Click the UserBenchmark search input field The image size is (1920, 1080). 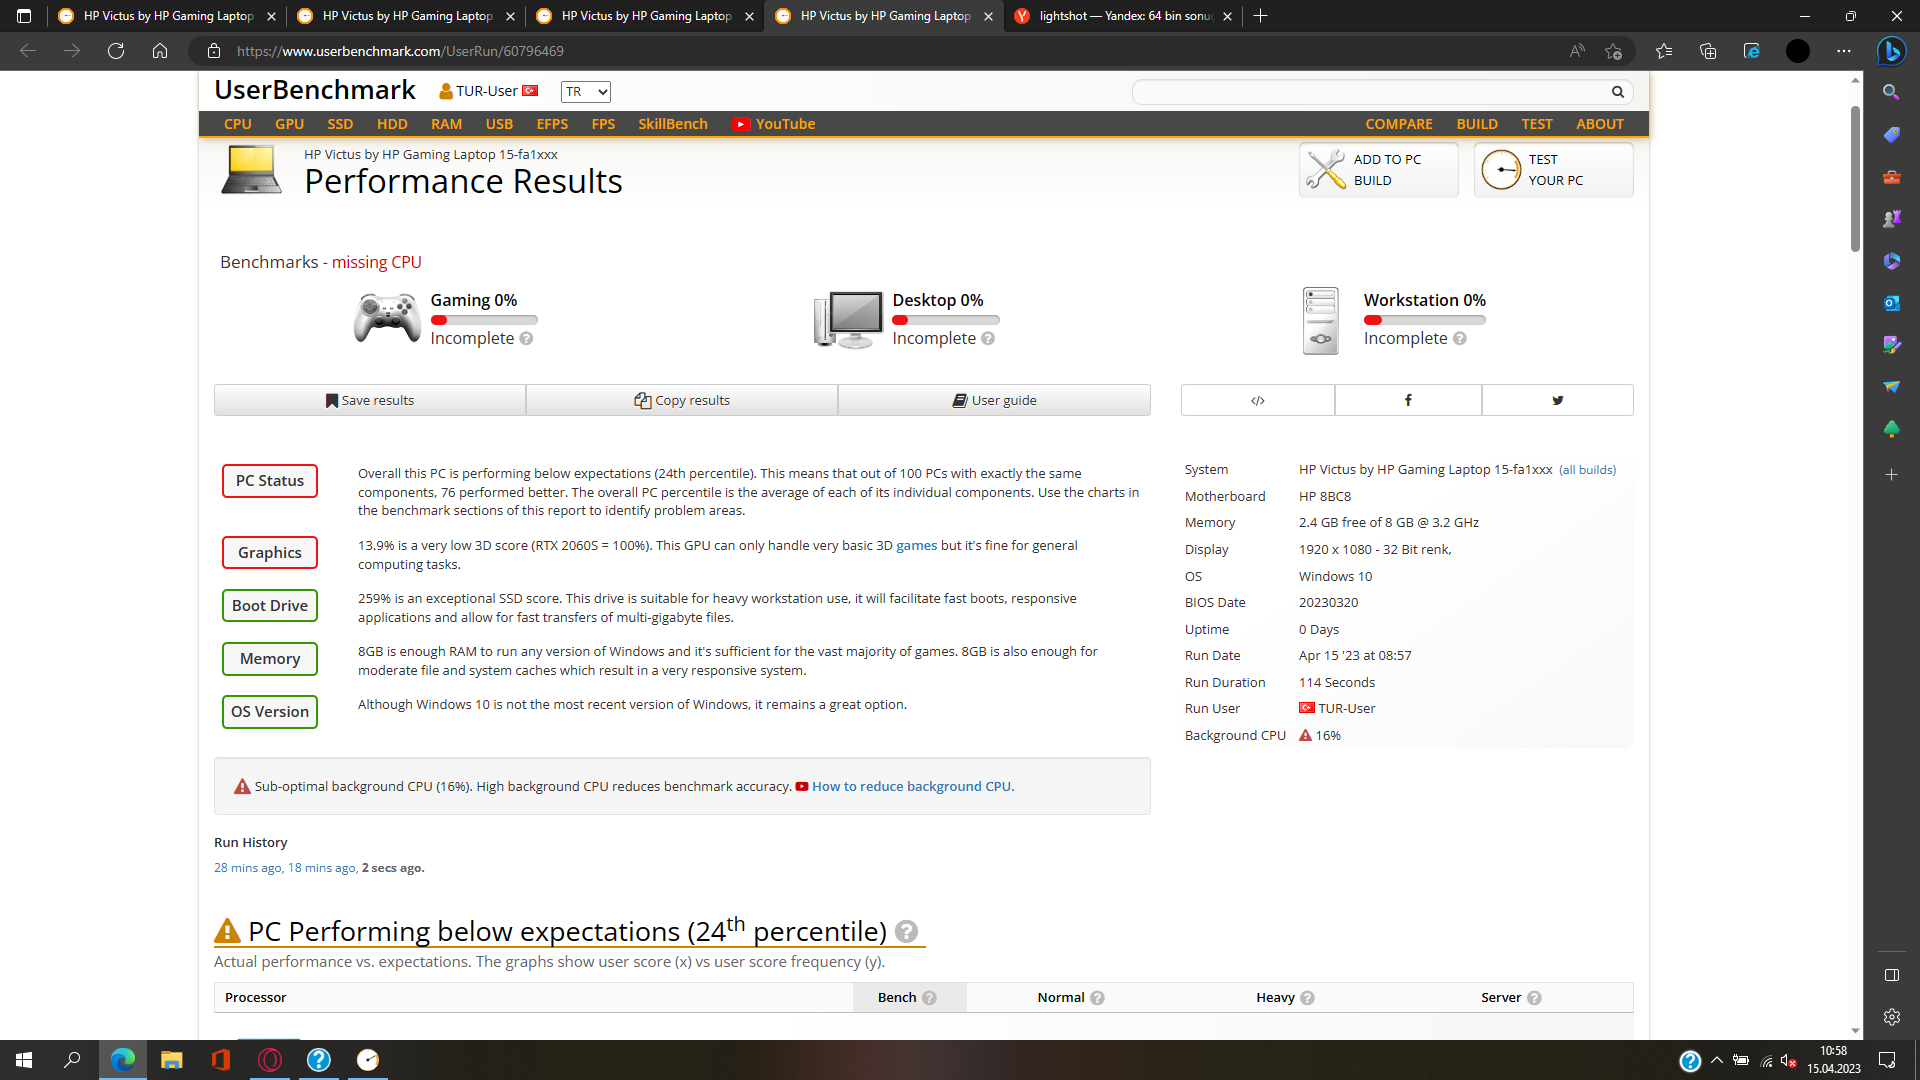(x=1370, y=92)
